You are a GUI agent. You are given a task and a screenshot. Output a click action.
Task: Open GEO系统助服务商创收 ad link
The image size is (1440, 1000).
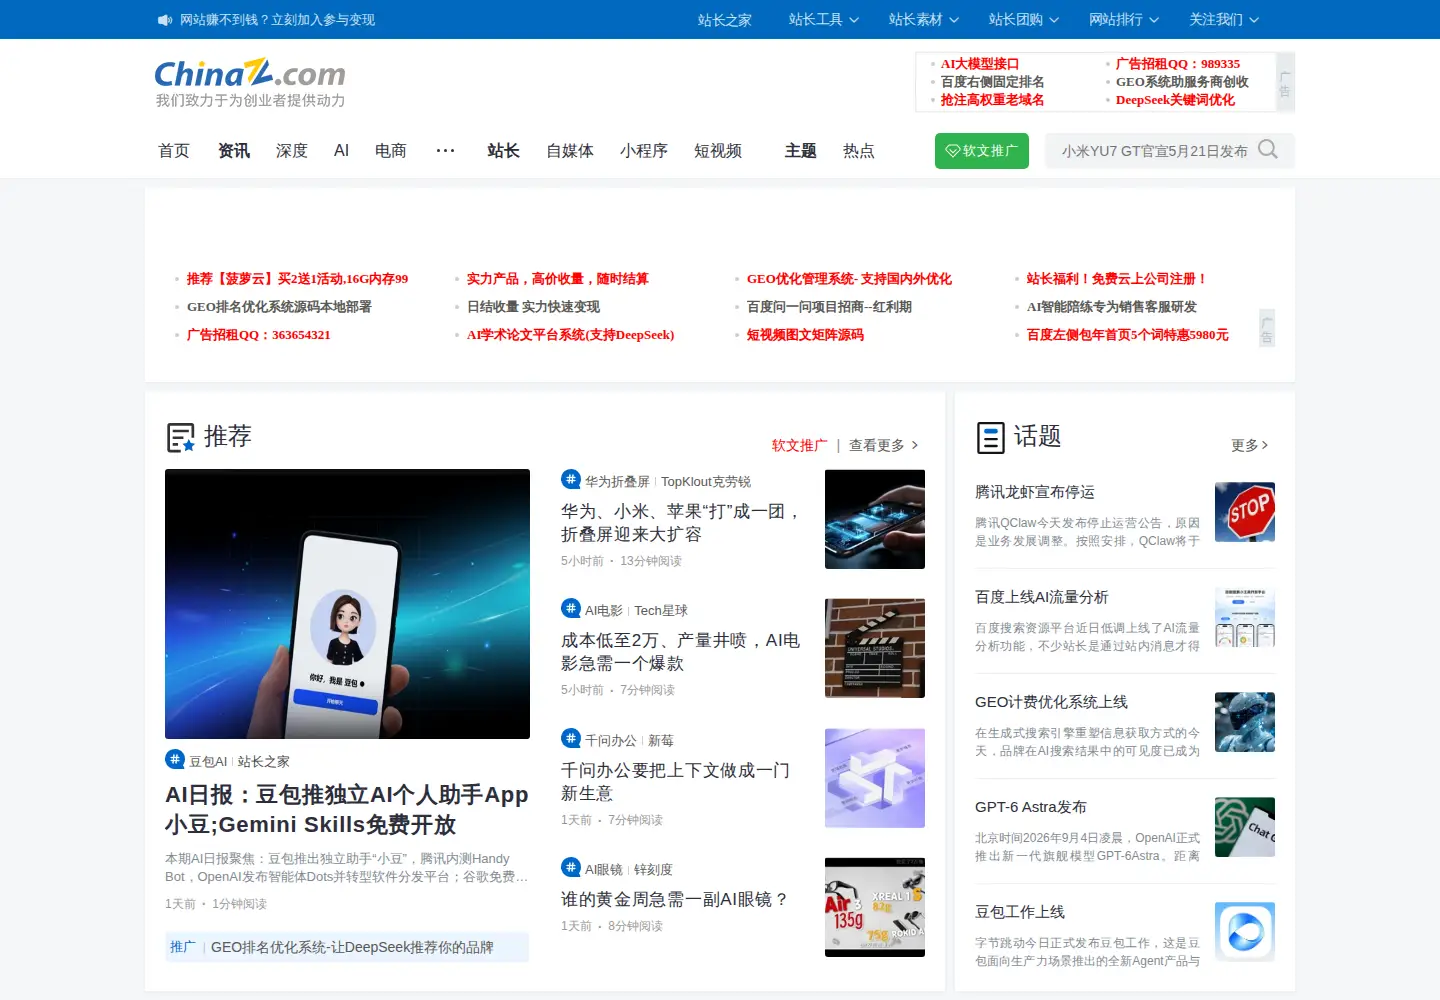[1182, 81]
